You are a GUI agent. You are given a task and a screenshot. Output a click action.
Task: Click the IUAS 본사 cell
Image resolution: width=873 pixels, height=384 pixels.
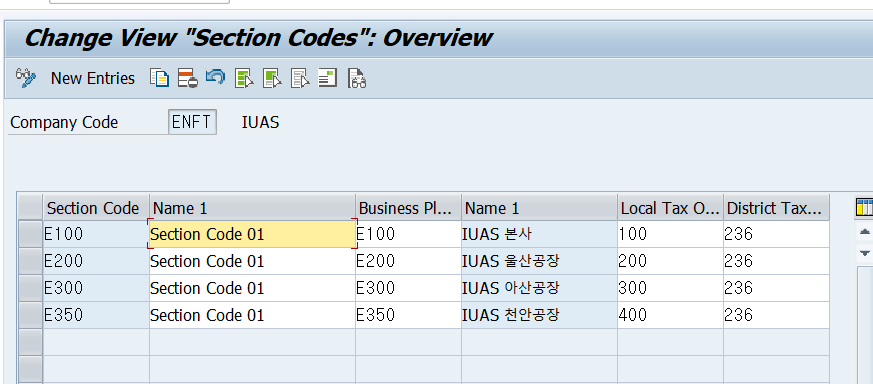tap(540, 234)
